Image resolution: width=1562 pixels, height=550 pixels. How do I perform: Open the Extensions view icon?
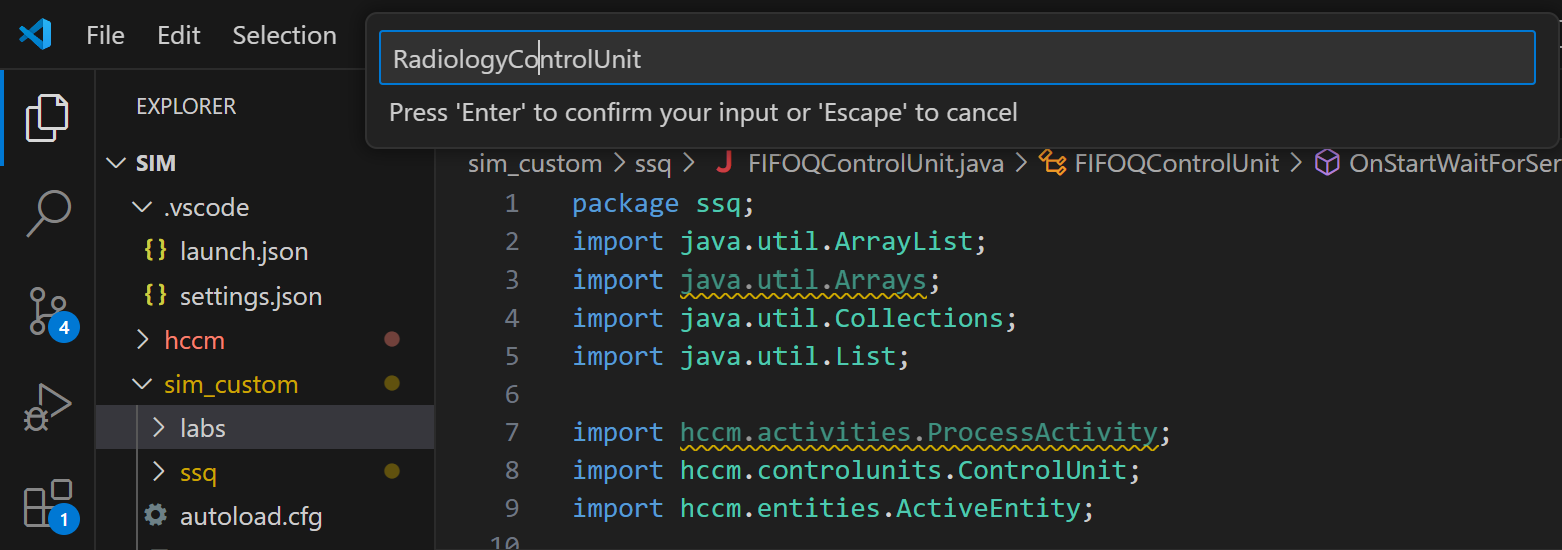(x=47, y=504)
